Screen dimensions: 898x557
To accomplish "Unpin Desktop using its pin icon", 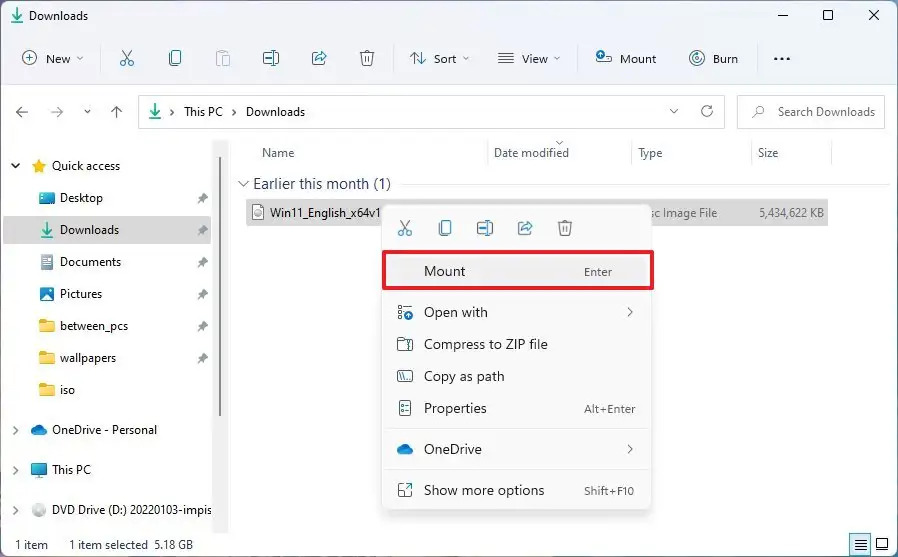I will [x=202, y=199].
